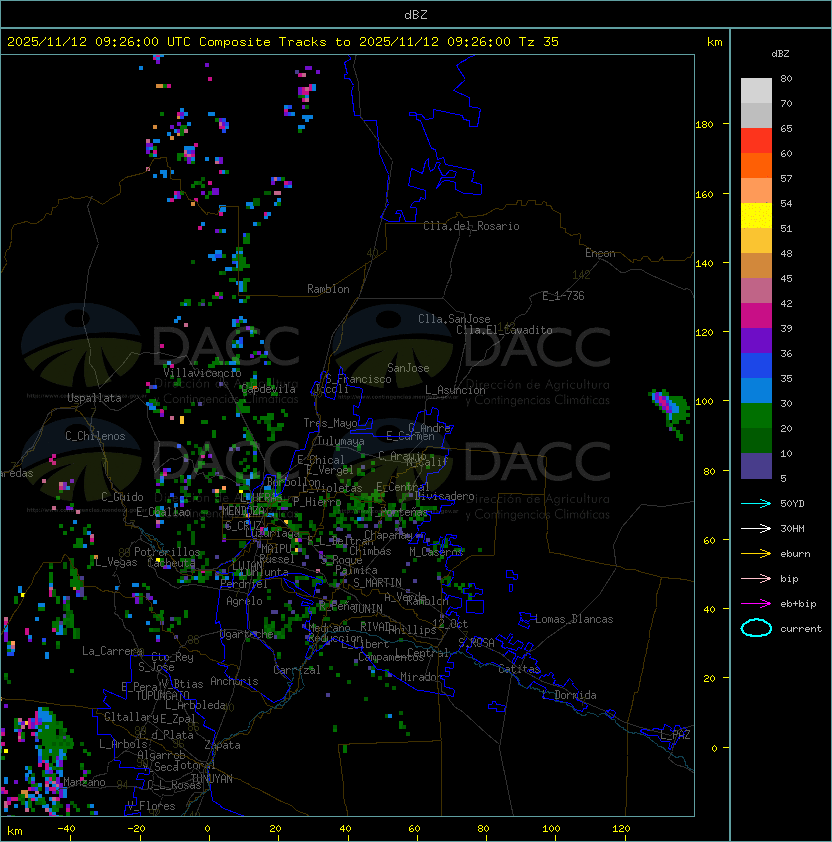Image resolution: width=832 pixels, height=842 pixels.
Task: Click the MENDOZA city label
Action: coord(243,510)
